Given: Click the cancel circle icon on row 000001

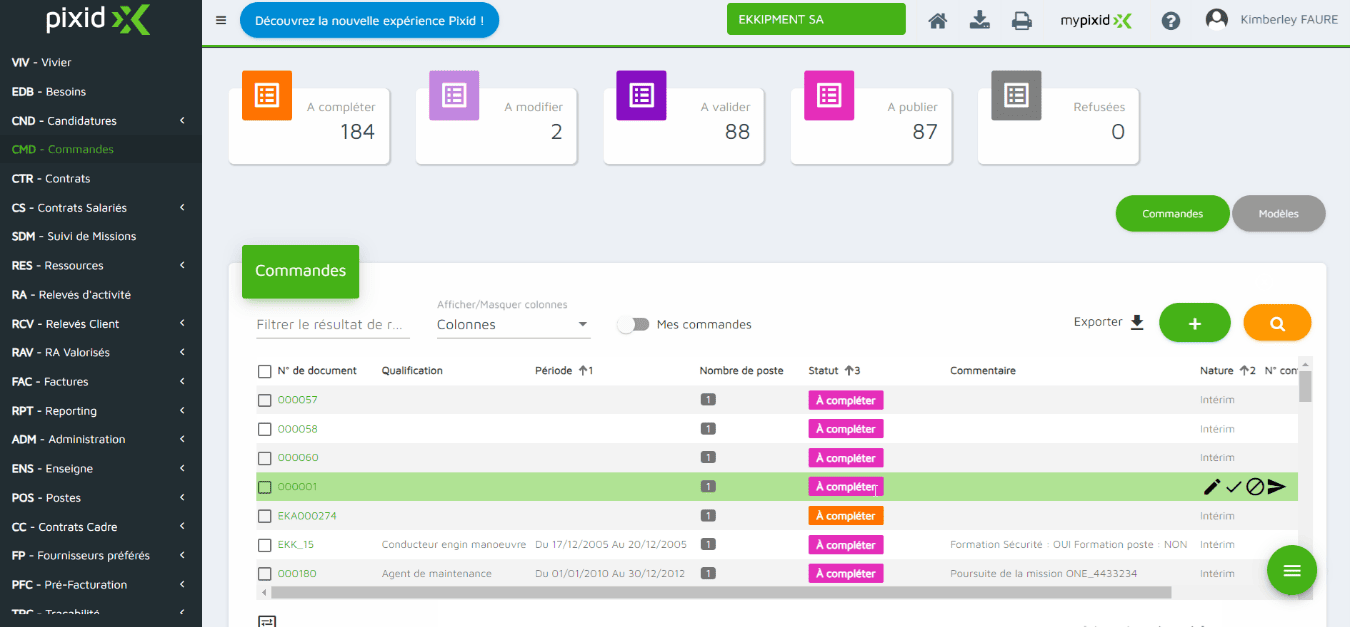Looking at the screenshot, I should 1254,487.
